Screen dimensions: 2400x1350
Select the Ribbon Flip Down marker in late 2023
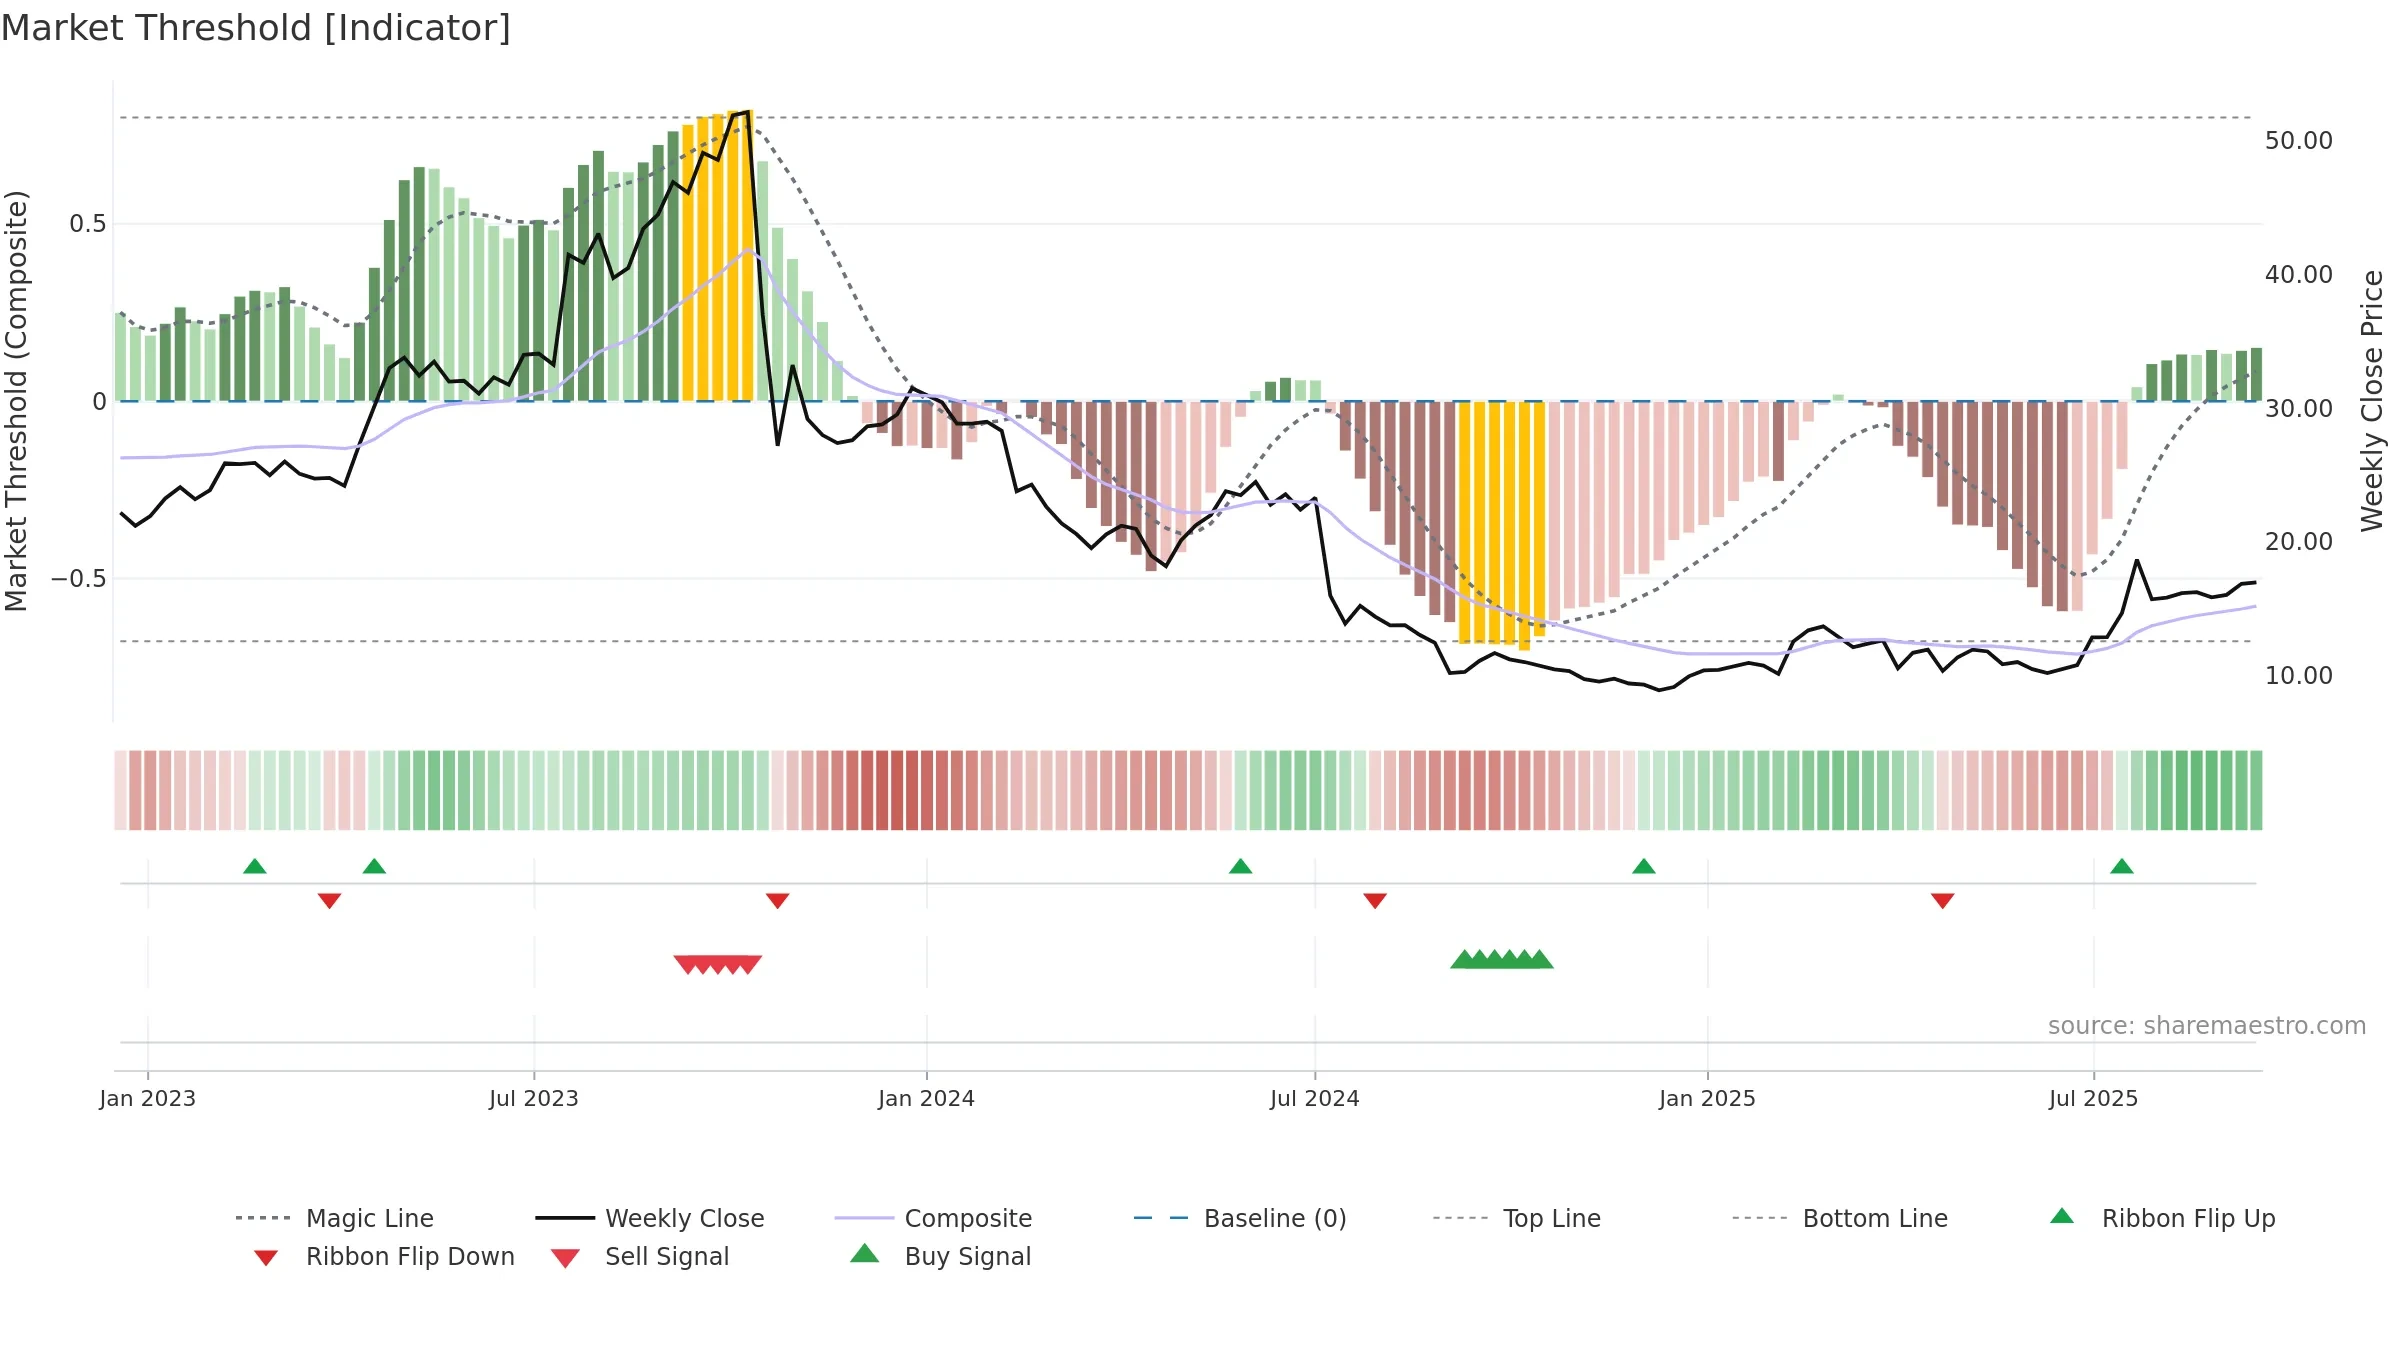778,901
